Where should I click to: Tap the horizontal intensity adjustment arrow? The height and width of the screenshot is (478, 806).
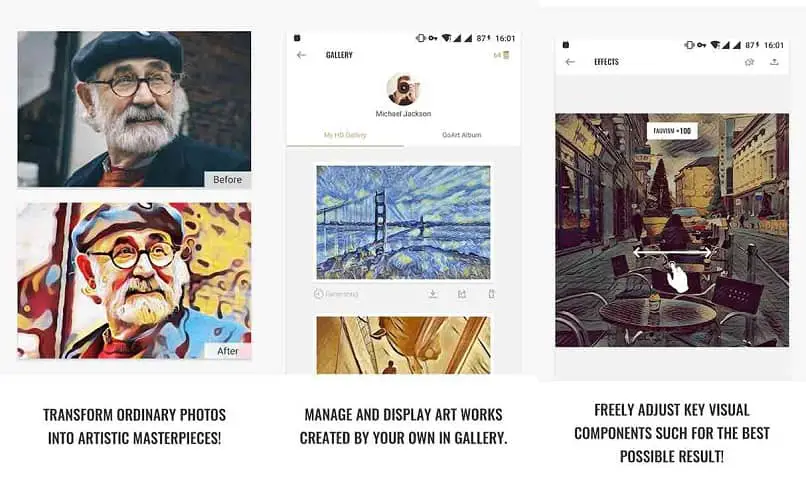point(672,252)
